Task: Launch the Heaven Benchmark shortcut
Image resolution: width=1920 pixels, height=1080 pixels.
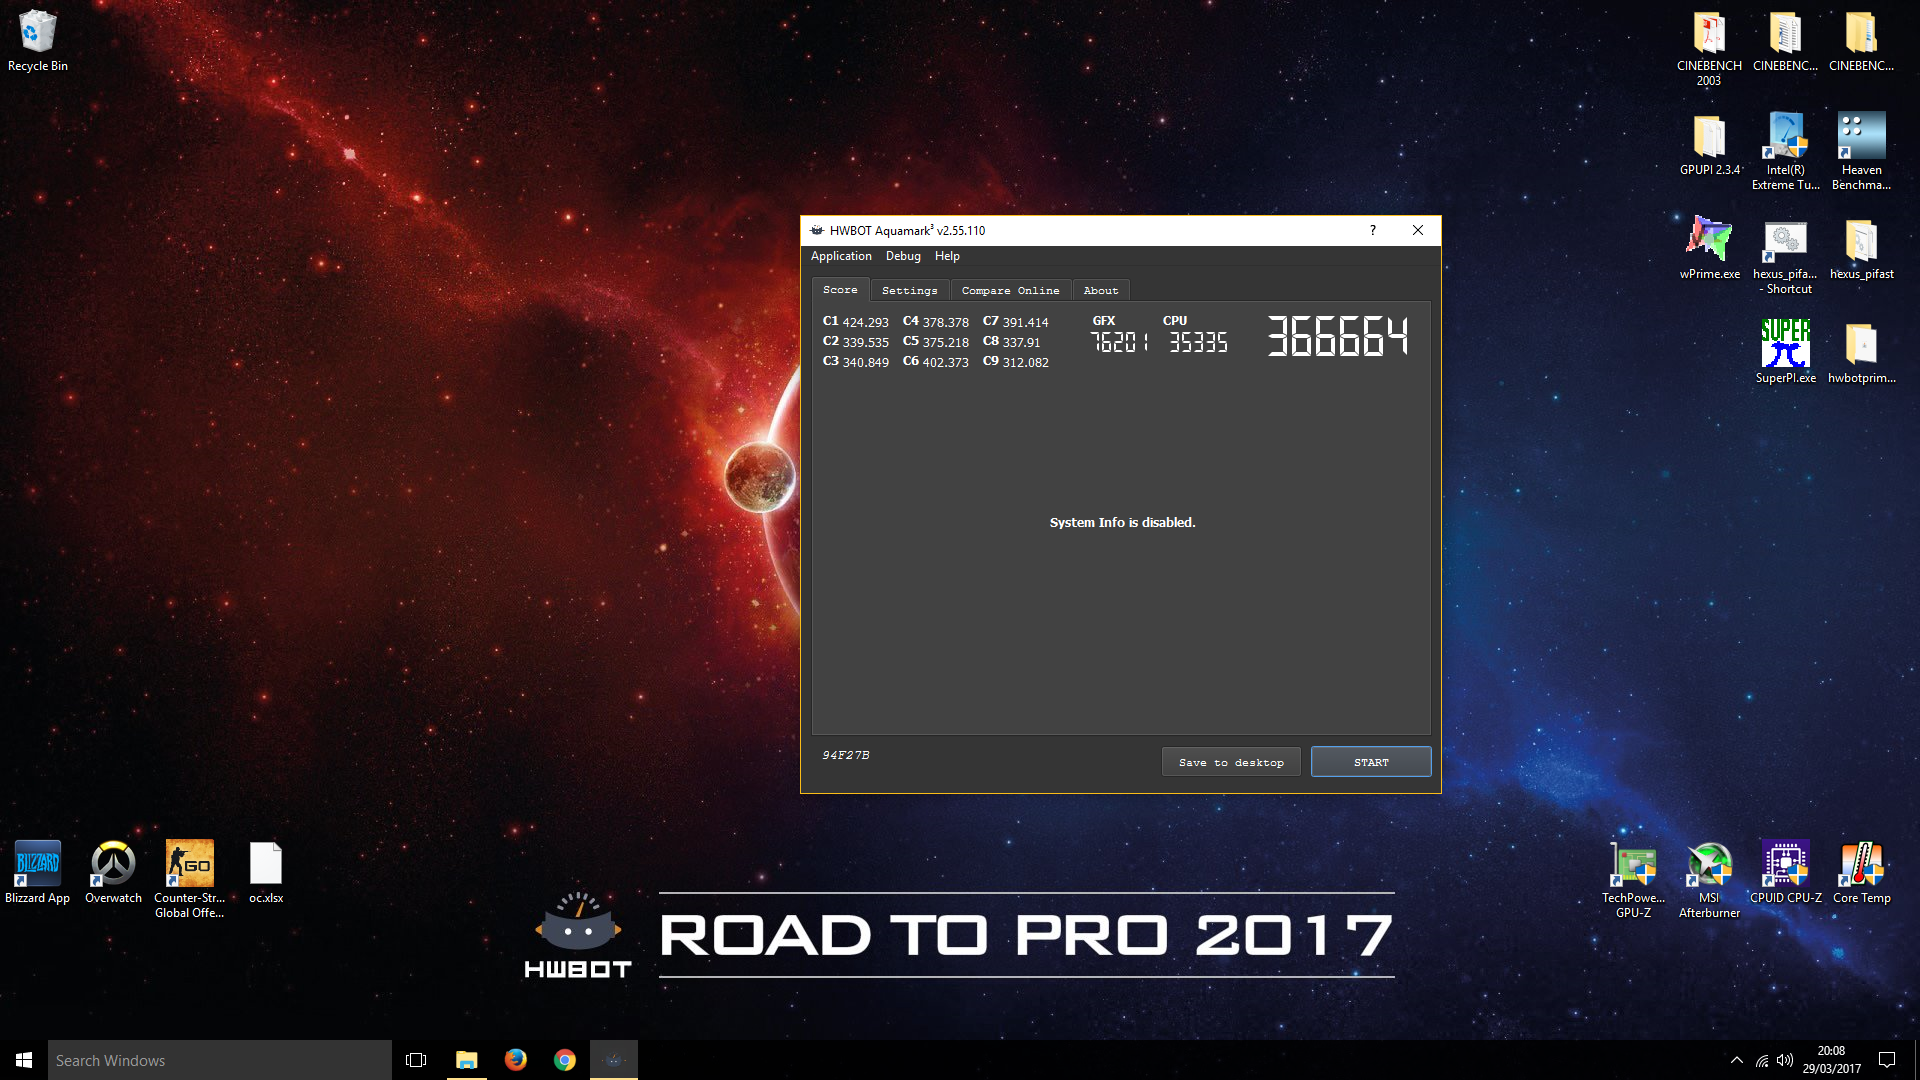Action: (x=1861, y=151)
